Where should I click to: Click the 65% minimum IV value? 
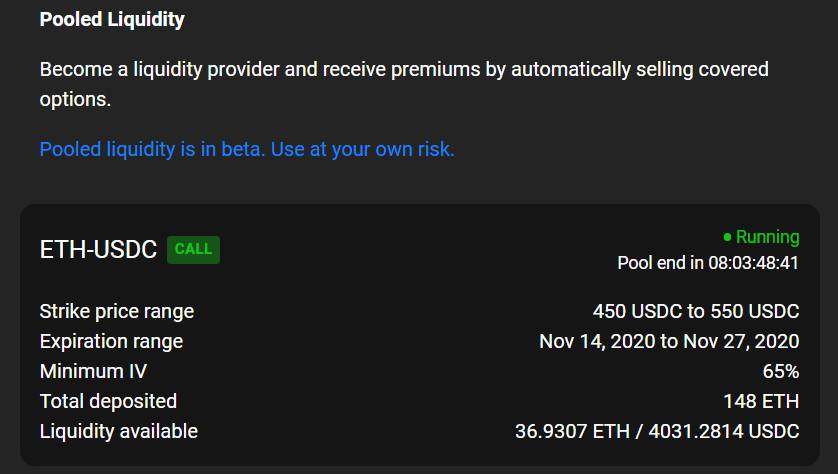point(780,371)
